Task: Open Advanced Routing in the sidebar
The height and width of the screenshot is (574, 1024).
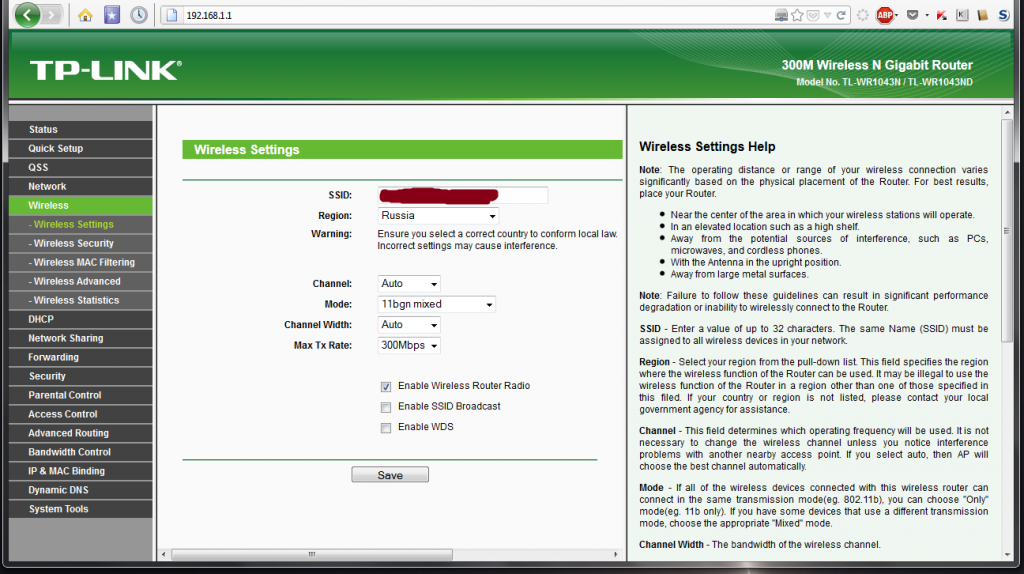Action: point(81,432)
